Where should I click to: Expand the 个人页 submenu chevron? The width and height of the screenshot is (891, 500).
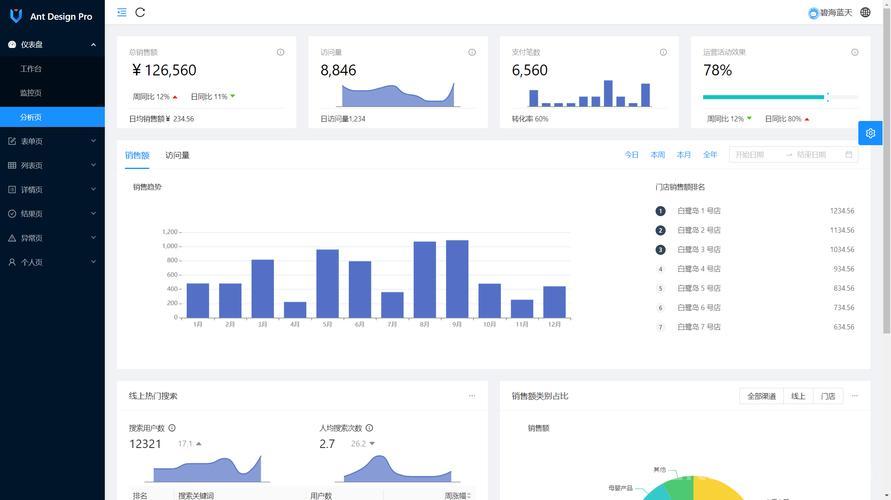(93, 262)
